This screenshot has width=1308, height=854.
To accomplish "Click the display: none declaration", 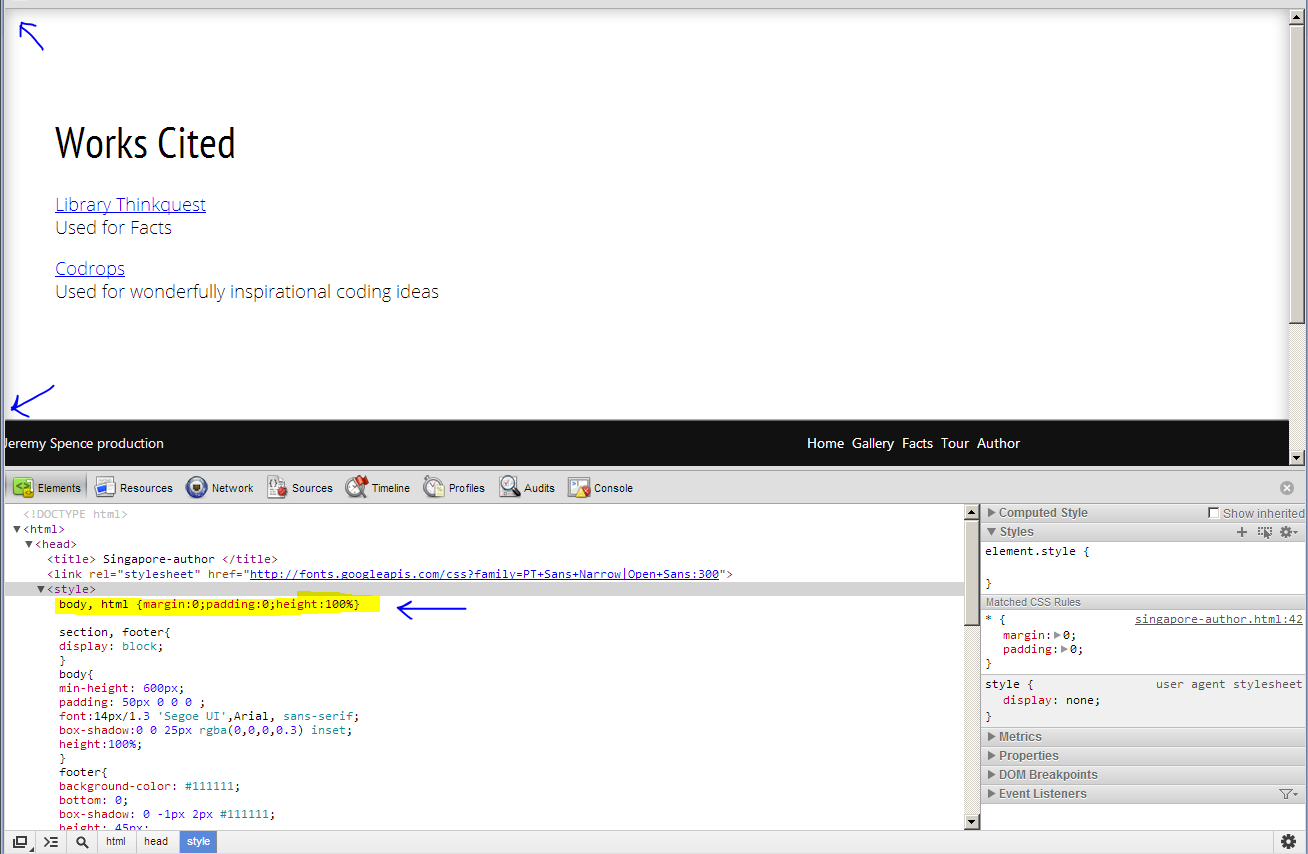I will coord(1051,701).
